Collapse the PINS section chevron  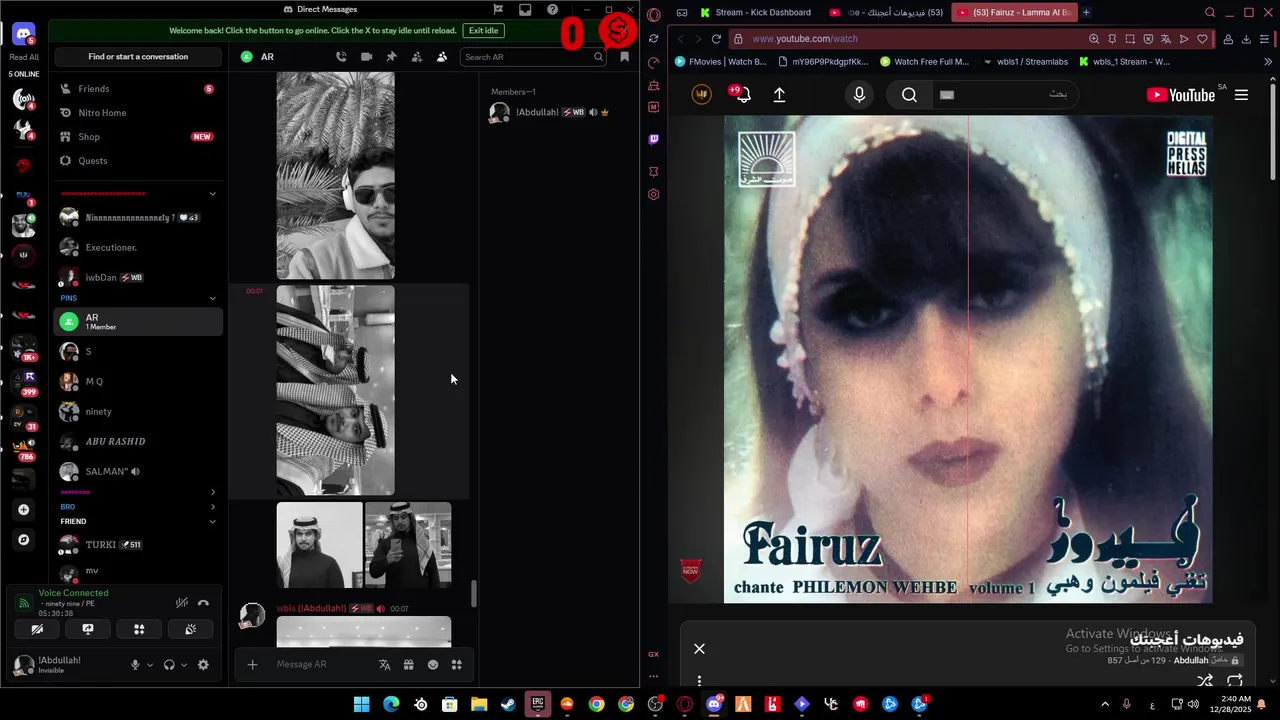(x=212, y=298)
